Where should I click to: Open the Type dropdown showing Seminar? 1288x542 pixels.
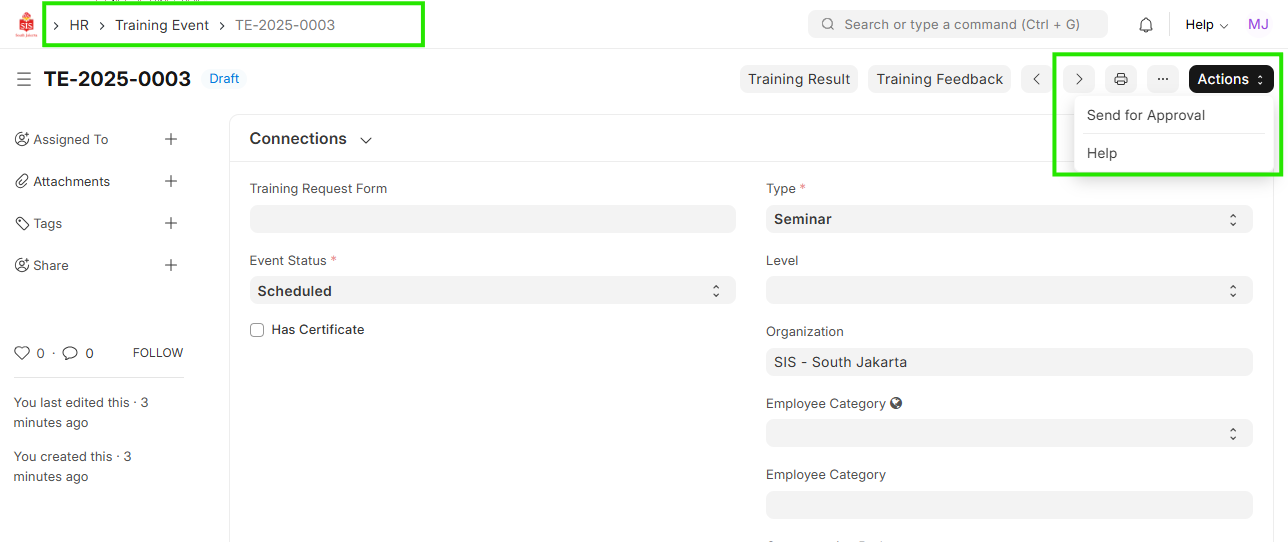1008,219
